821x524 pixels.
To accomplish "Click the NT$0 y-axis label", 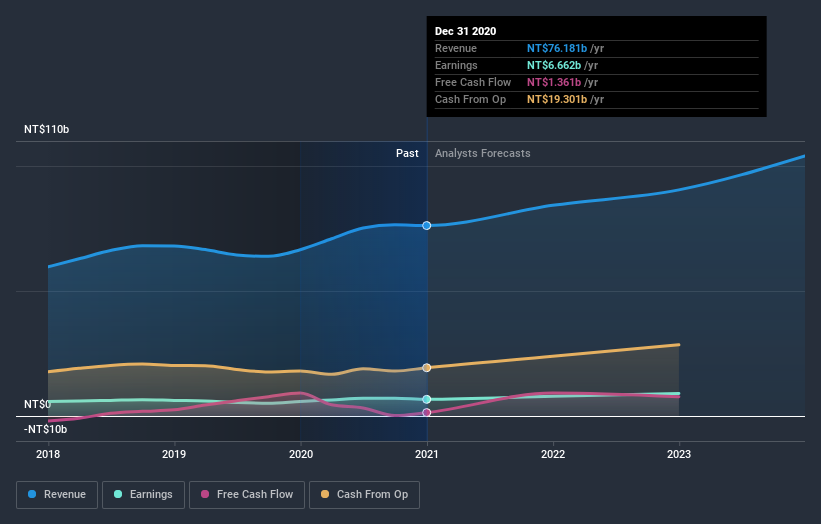I will pos(37,404).
